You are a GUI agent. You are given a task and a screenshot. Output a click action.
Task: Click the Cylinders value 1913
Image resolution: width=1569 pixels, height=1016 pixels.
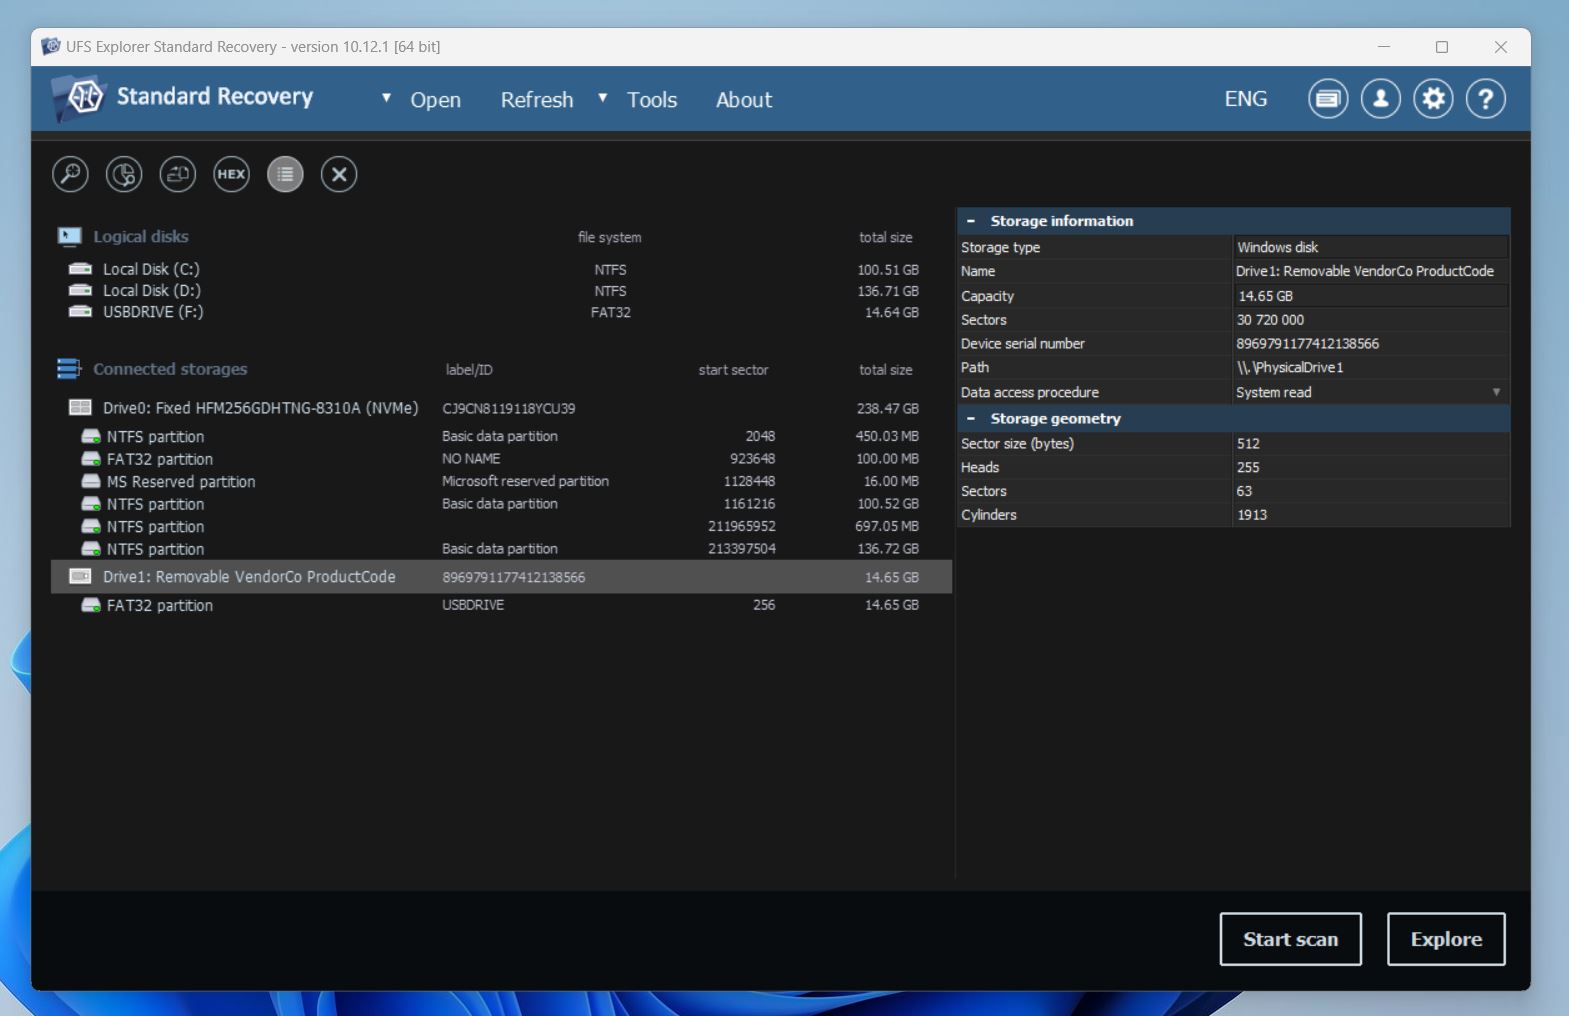click(x=1252, y=515)
